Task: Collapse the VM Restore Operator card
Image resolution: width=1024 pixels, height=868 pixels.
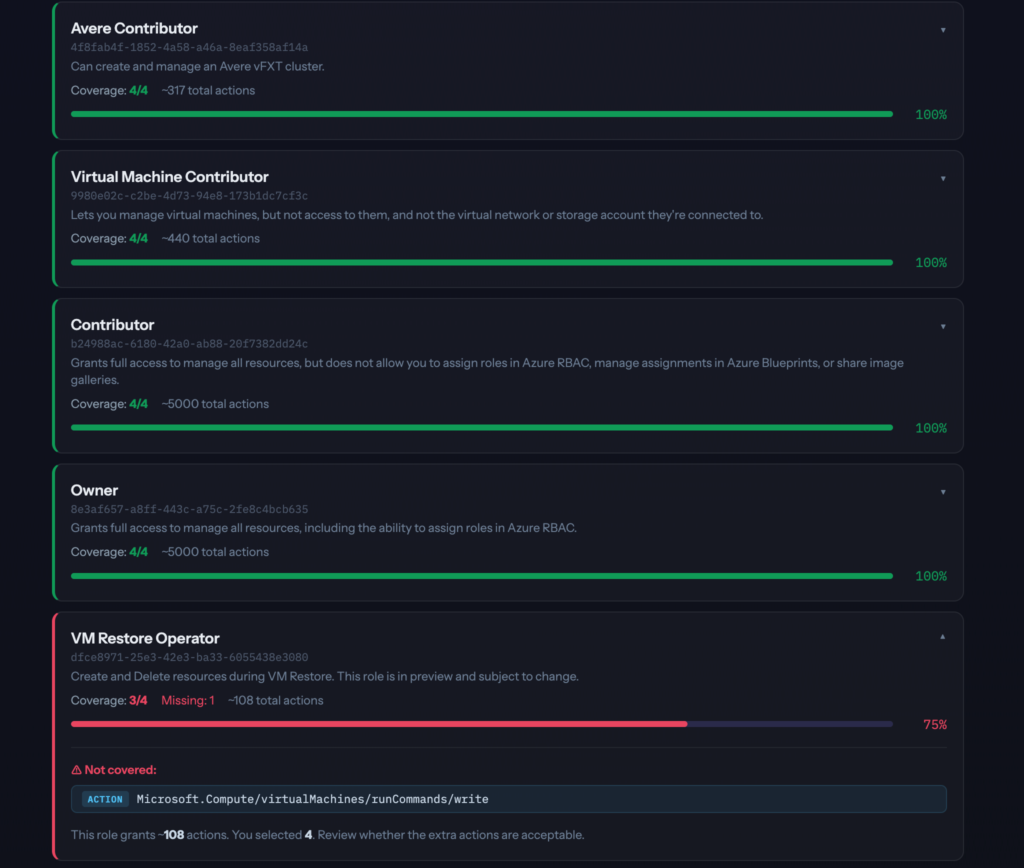Action: coord(942,637)
